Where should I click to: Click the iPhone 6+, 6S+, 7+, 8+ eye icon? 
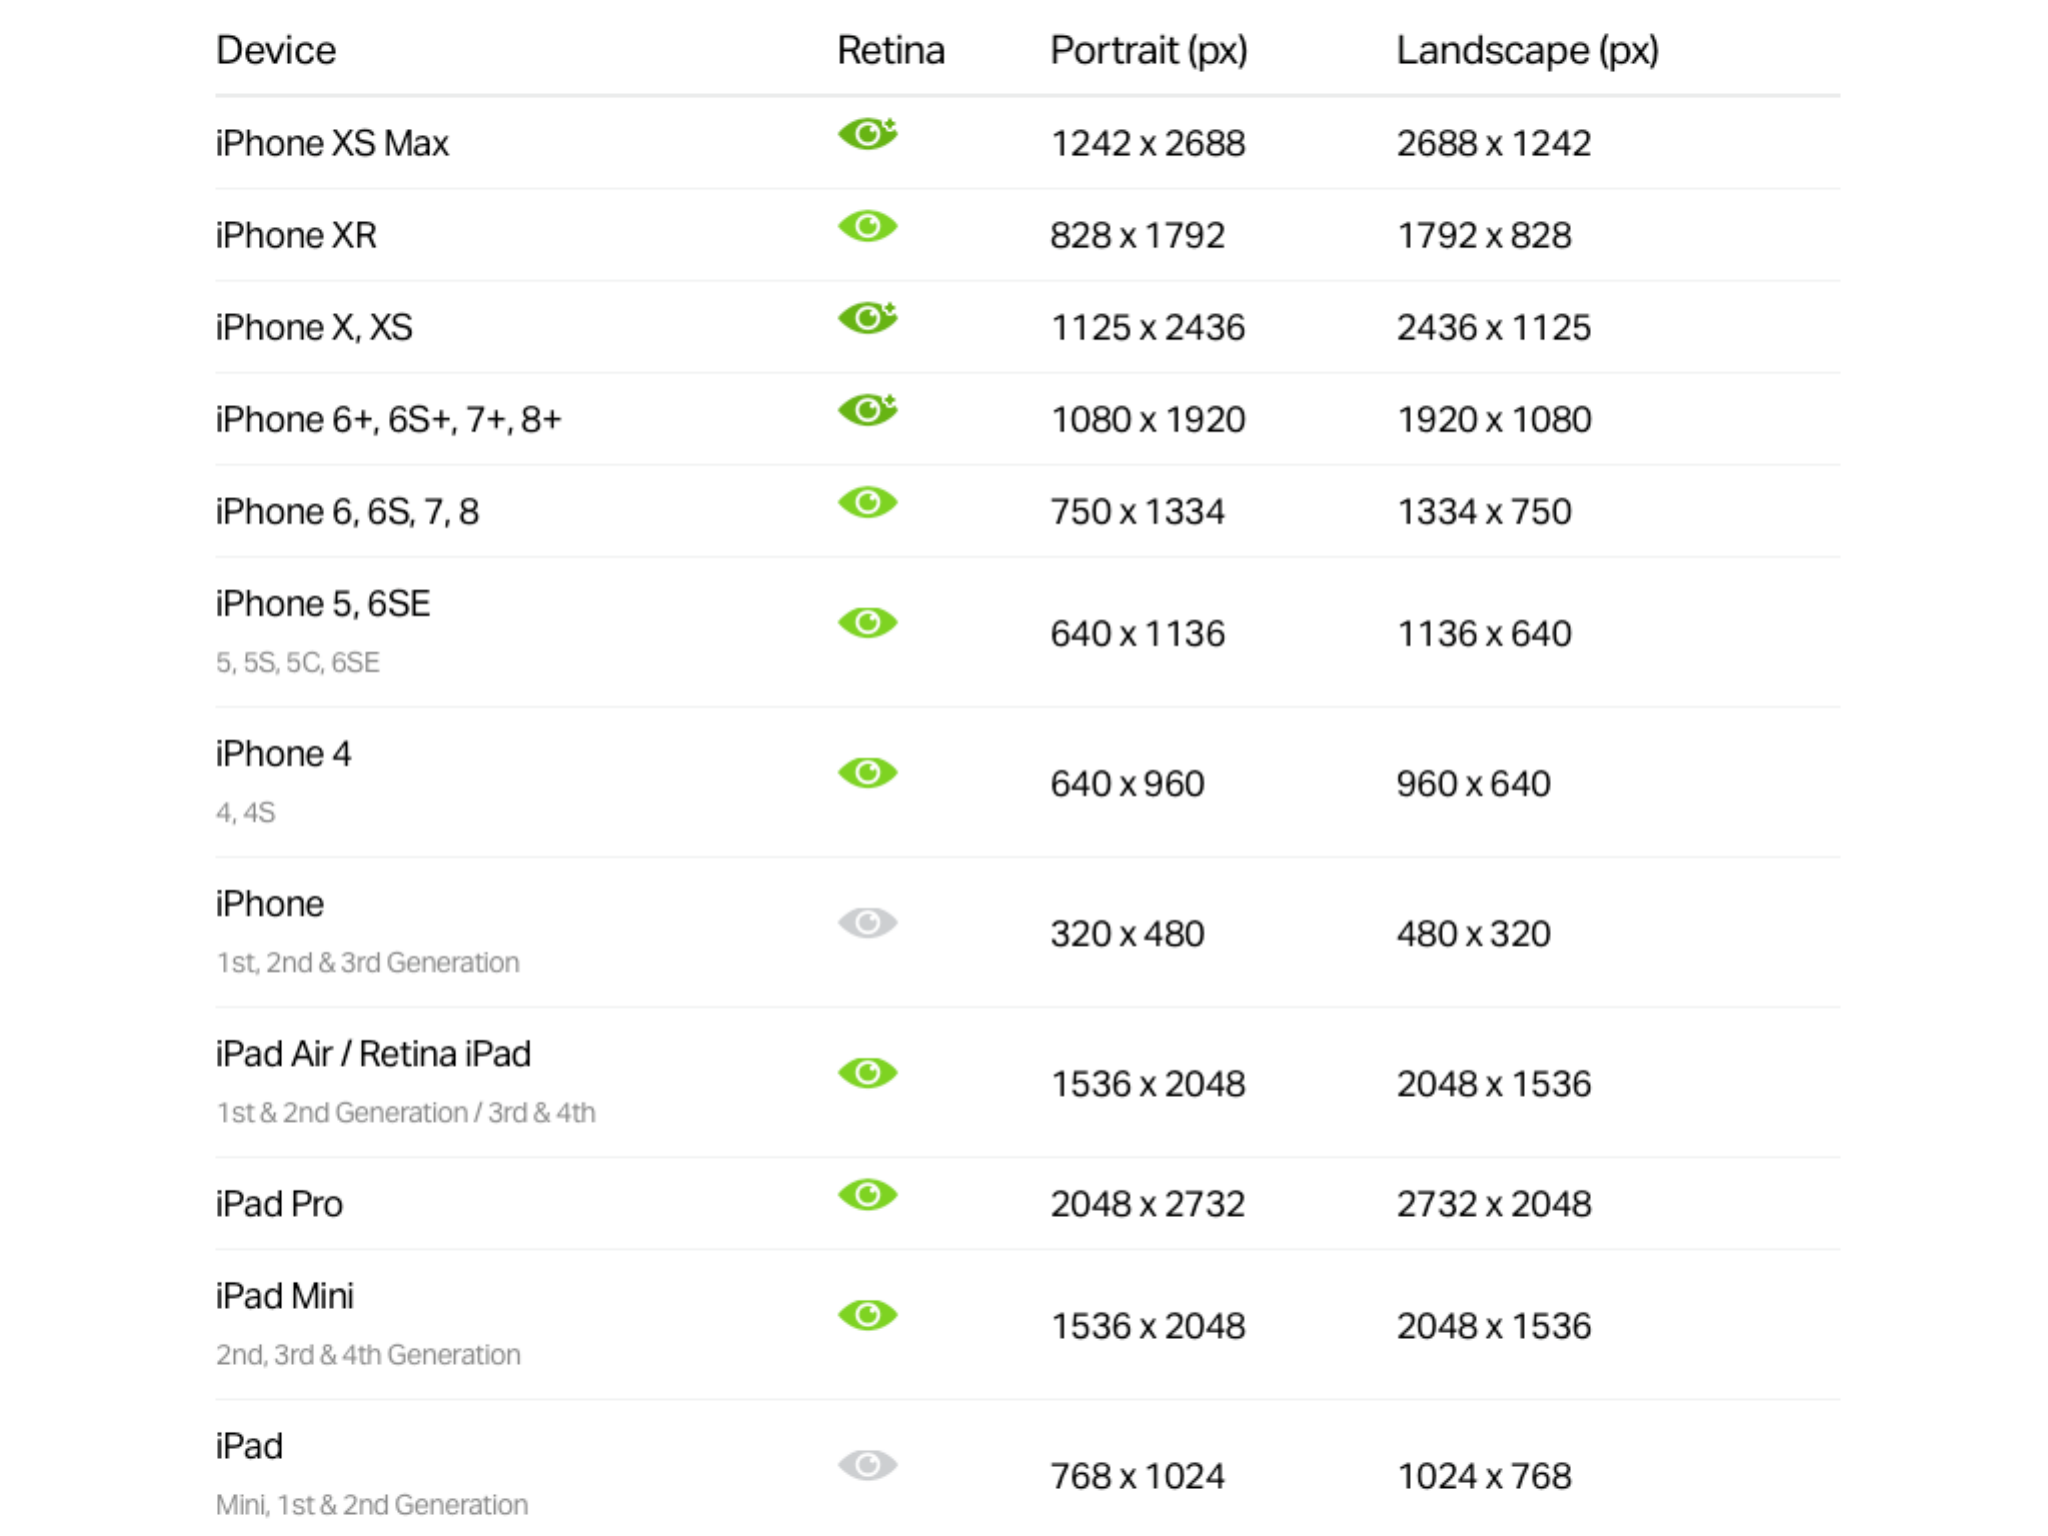click(x=867, y=410)
